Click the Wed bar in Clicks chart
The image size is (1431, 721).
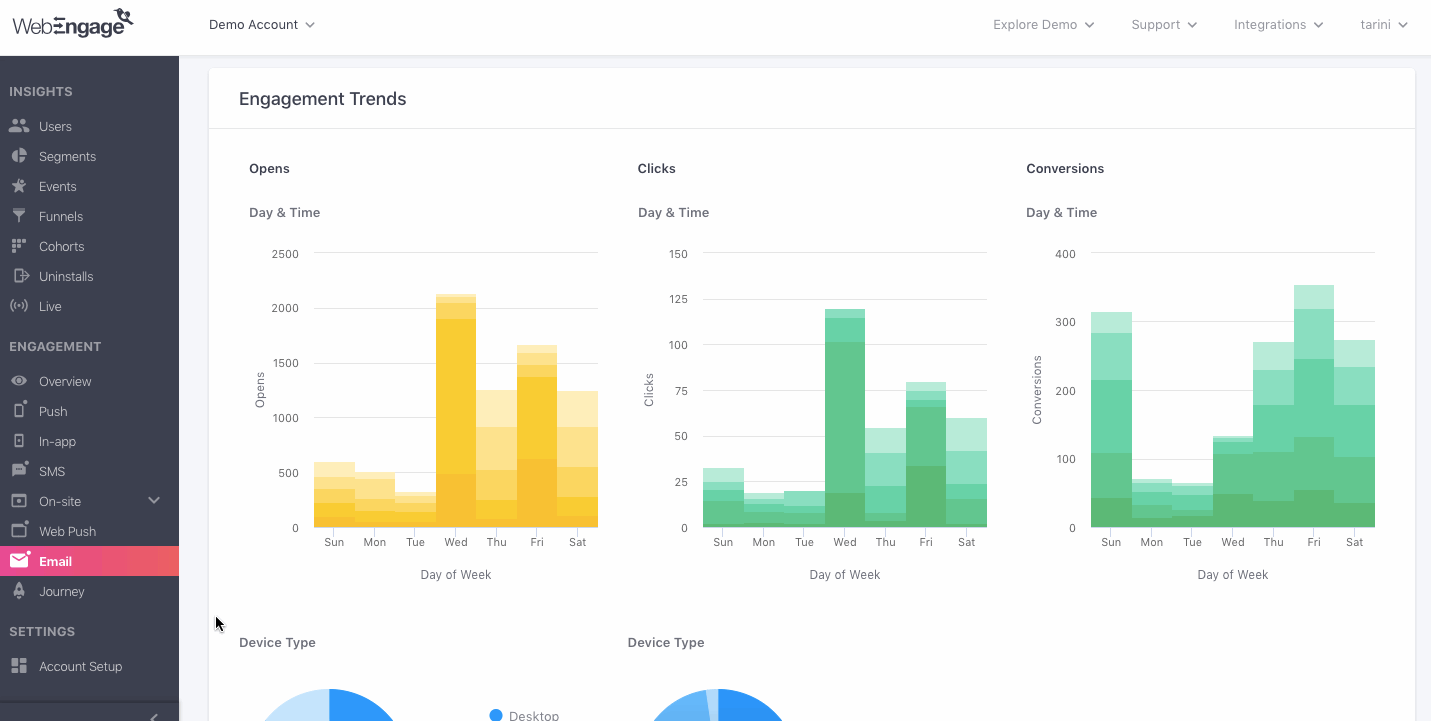coord(845,418)
